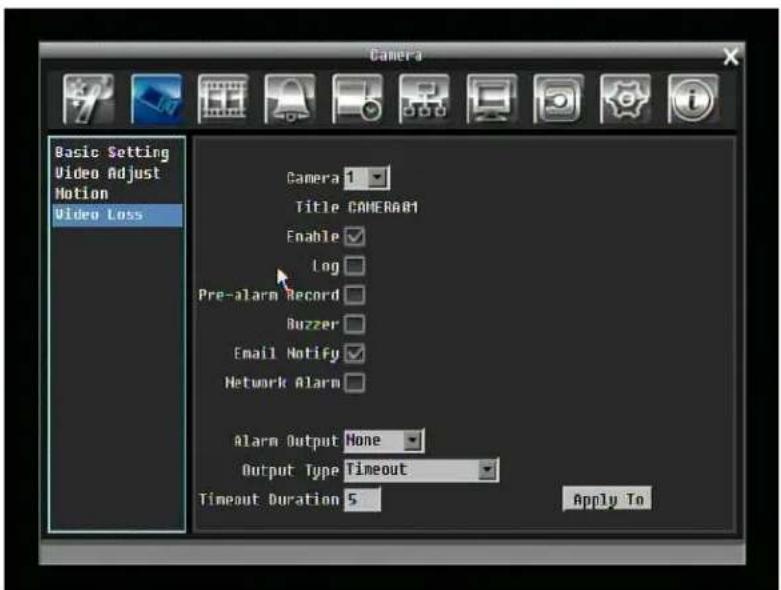The height and width of the screenshot is (590, 781).
Task: Go to Video Adjust page
Action: click(108, 173)
